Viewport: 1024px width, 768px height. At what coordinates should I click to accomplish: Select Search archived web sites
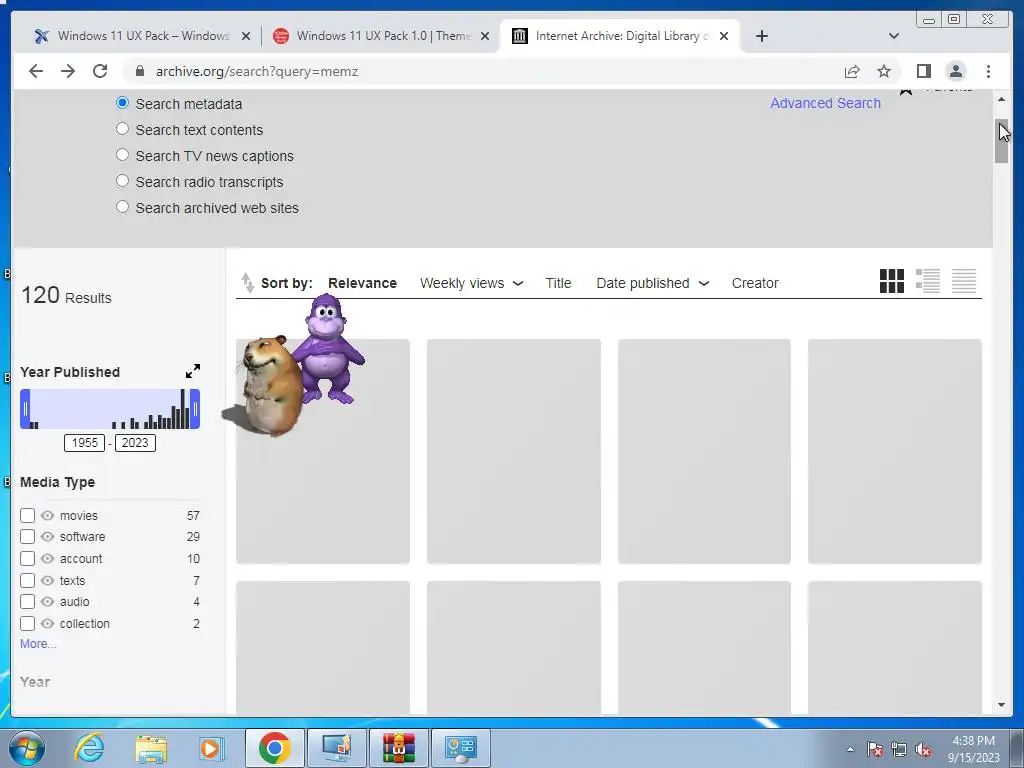(x=122, y=207)
